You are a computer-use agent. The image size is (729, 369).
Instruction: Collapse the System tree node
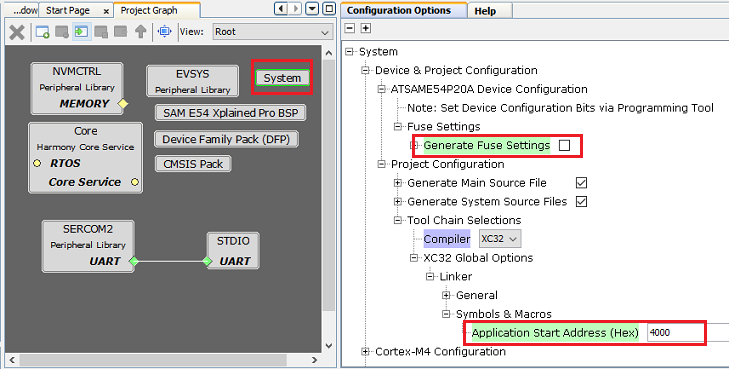[349, 52]
